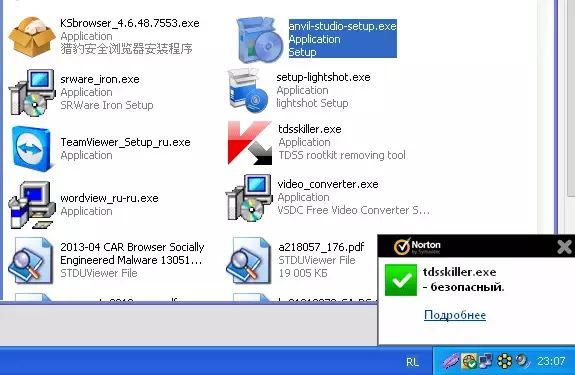Click the yellow flower tray icon
This screenshot has height=375, width=575.
pos(504,361)
